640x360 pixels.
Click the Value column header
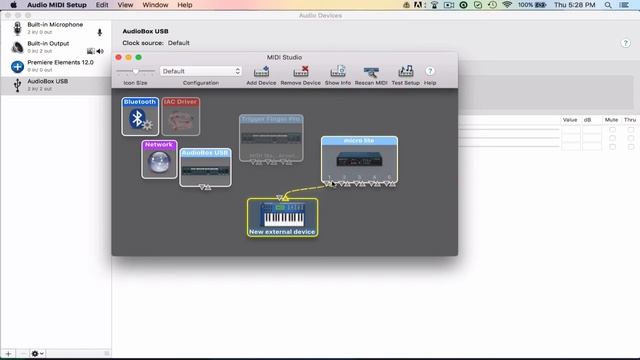click(570, 120)
